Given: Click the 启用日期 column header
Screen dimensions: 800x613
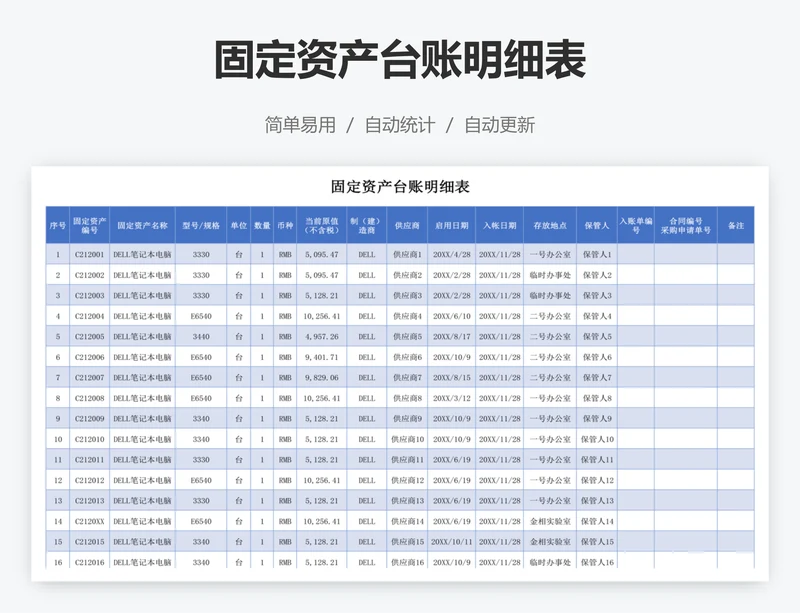Looking at the screenshot, I should [452, 226].
